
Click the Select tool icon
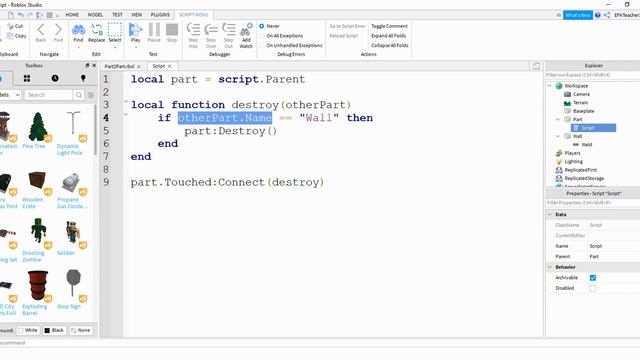pyautogui.click(x=115, y=30)
